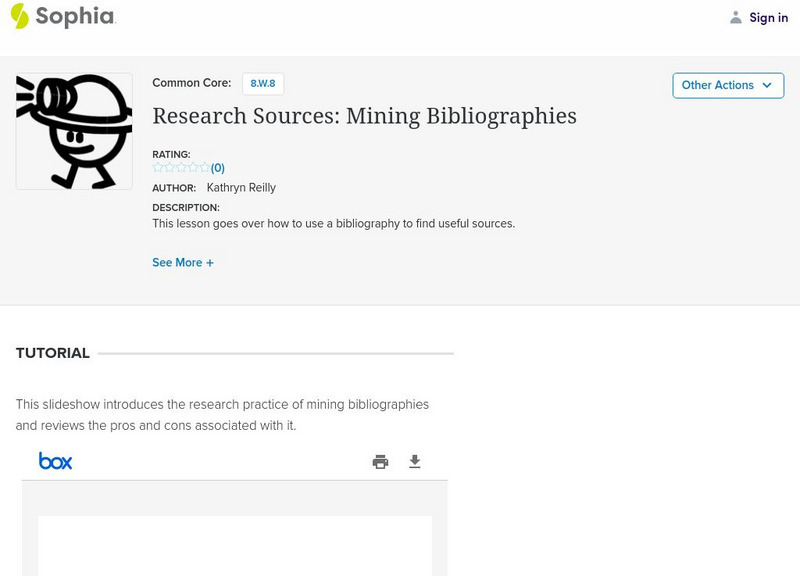800x576 pixels.
Task: Rate the lesson one star
Action: (158, 168)
